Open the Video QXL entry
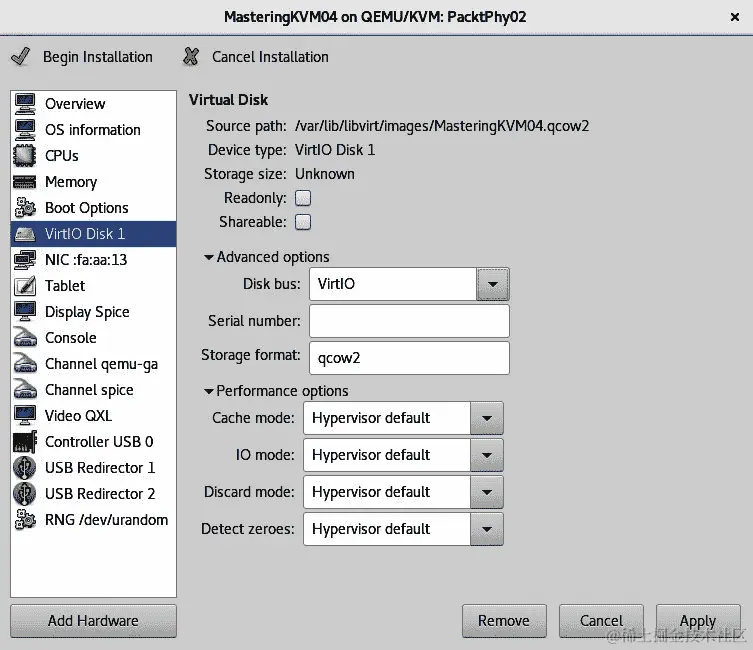The height and width of the screenshot is (650, 753). 94,416
